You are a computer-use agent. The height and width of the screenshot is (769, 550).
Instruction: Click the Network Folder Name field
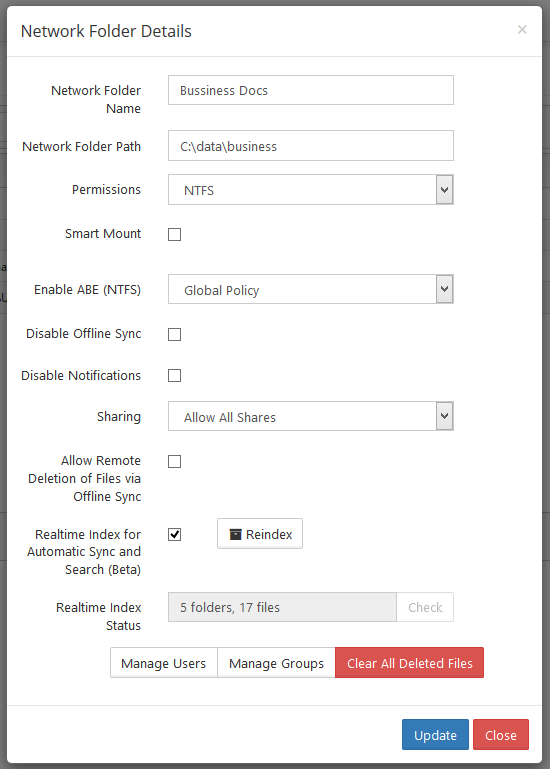click(x=311, y=90)
